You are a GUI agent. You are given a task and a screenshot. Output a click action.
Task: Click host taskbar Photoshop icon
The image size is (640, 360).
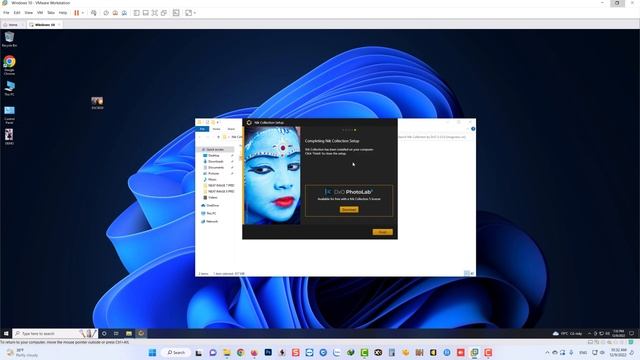268,352
